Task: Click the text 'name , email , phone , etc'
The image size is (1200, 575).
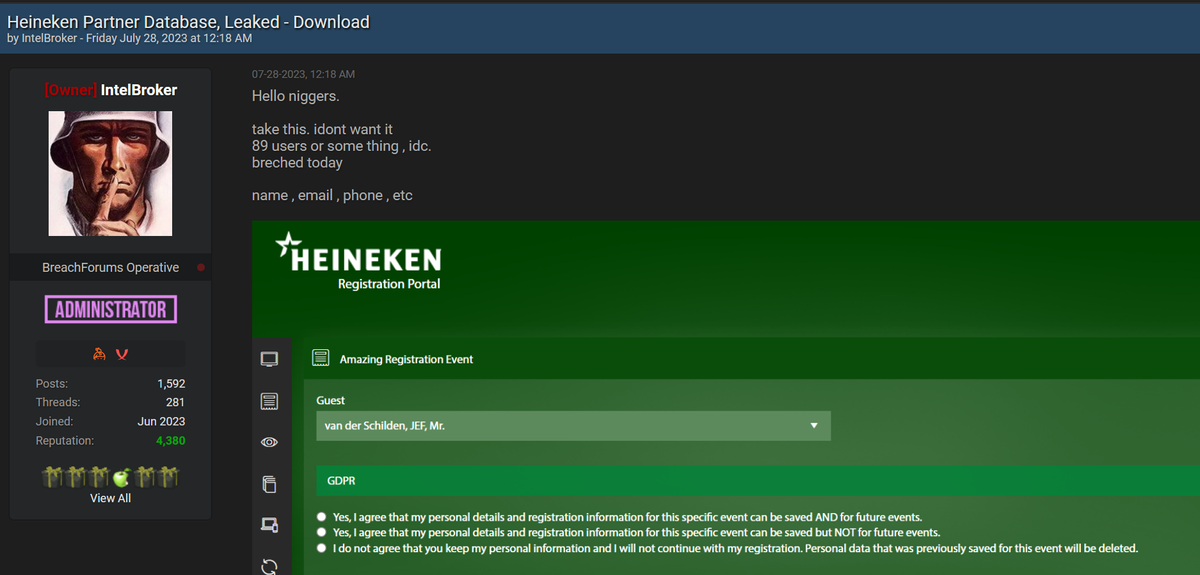Action: [332, 195]
